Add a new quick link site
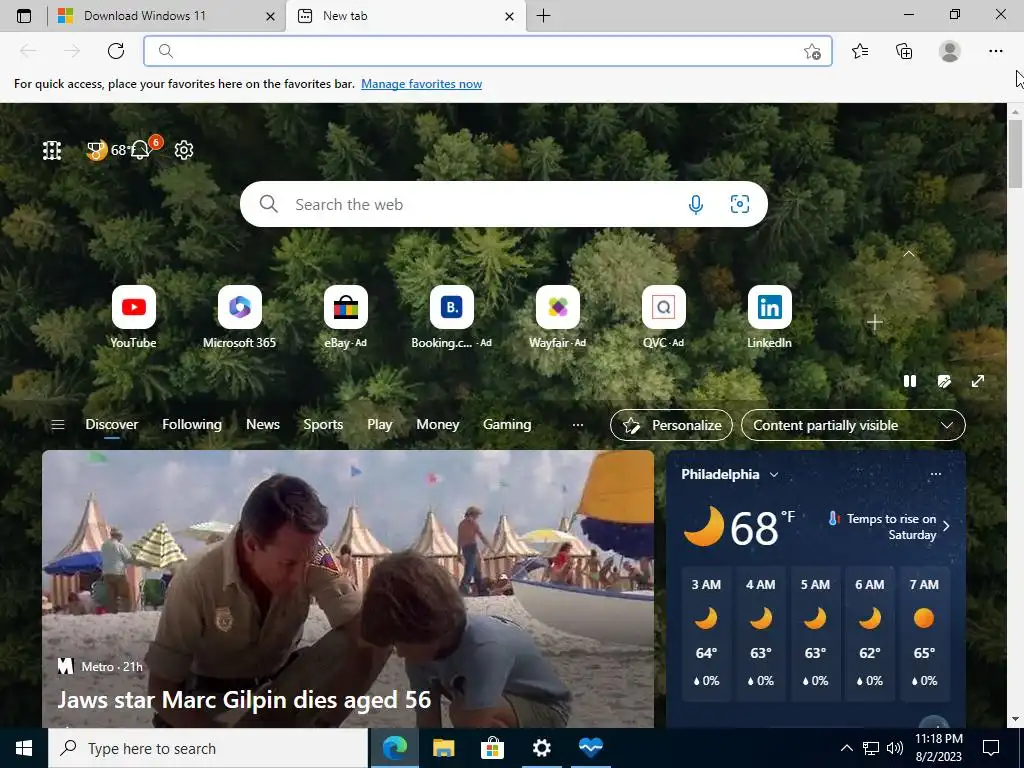 (874, 323)
